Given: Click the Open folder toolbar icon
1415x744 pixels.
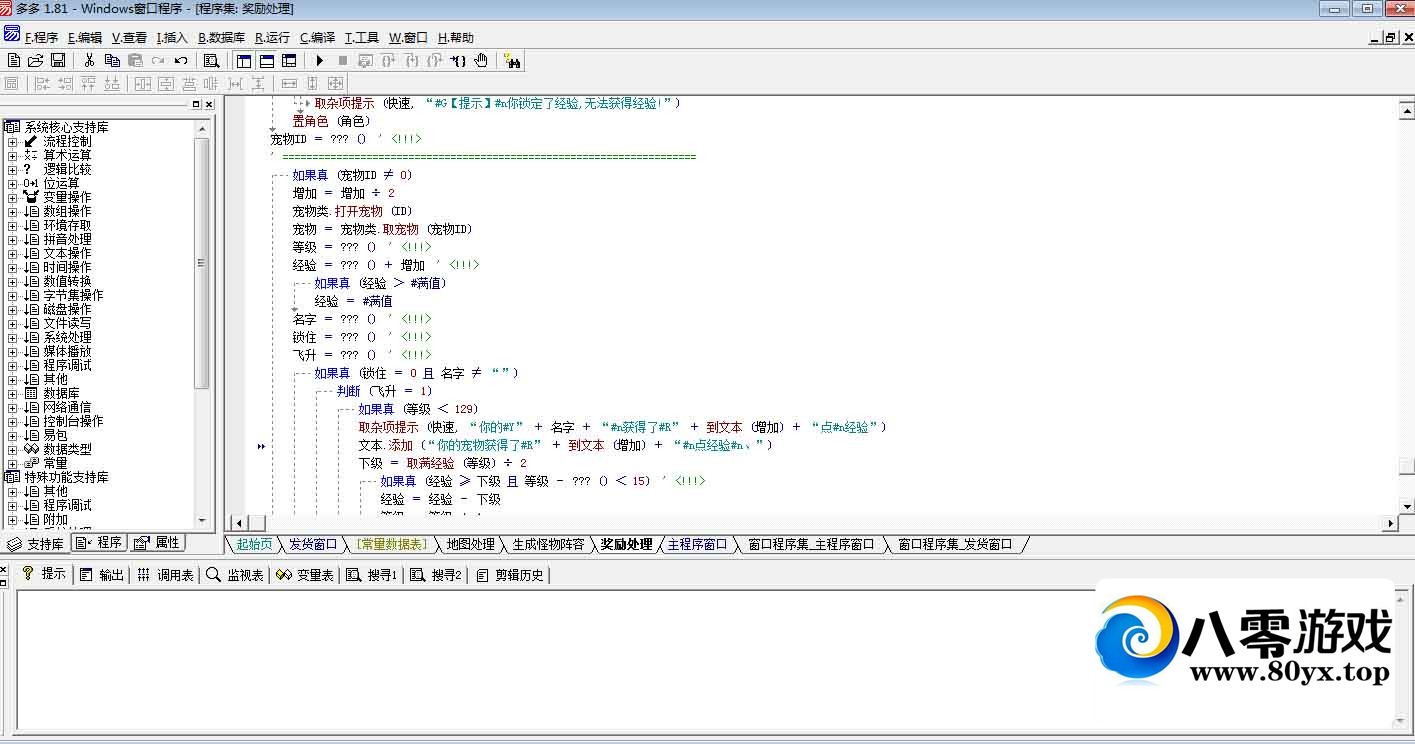Looking at the screenshot, I should [35, 61].
